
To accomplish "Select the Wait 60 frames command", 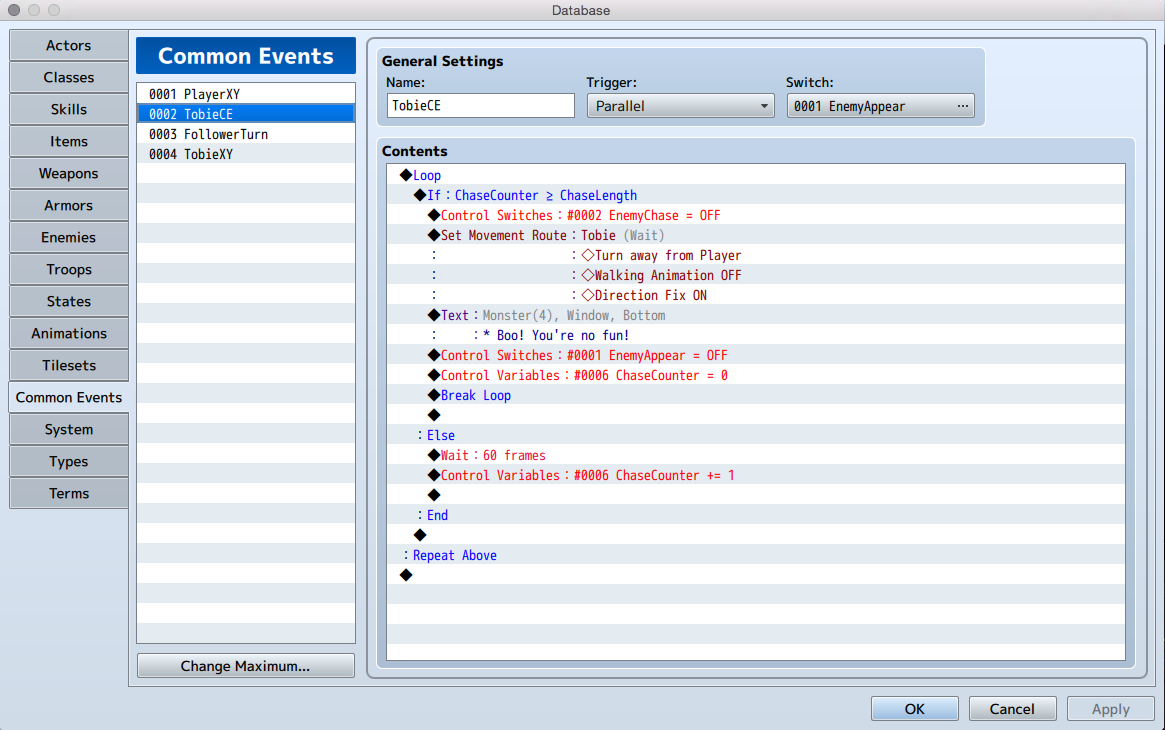I will (x=756, y=456).
